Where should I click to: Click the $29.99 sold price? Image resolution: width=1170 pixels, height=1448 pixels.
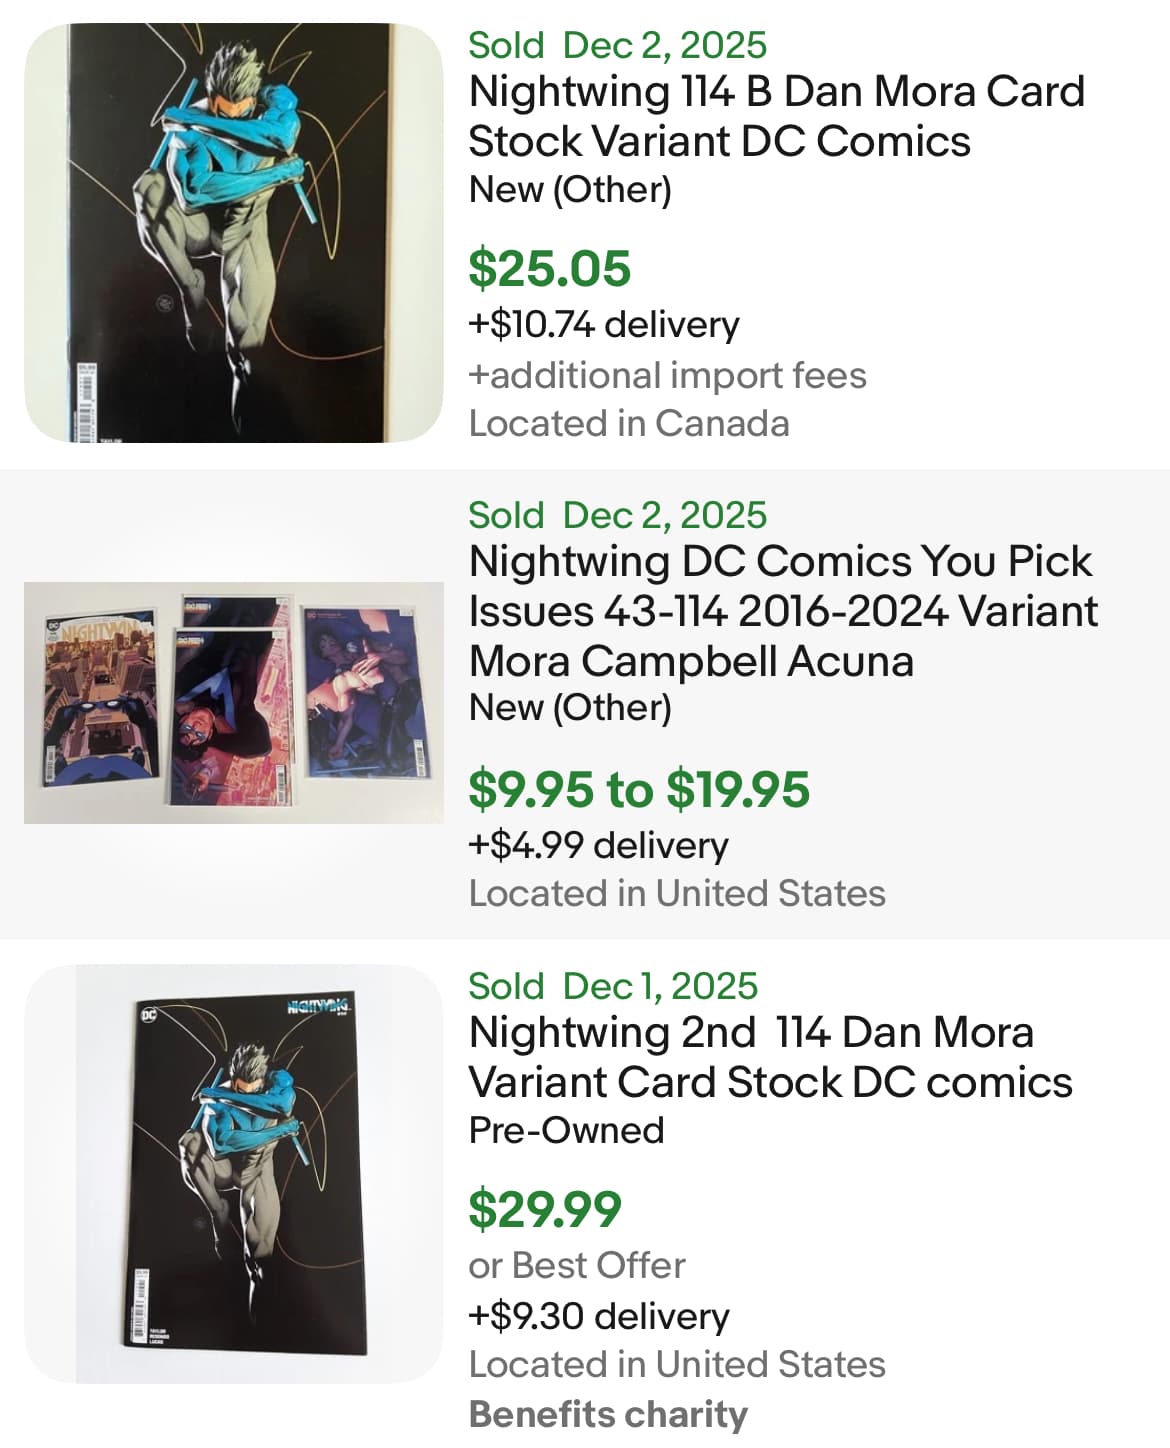[x=545, y=1209]
